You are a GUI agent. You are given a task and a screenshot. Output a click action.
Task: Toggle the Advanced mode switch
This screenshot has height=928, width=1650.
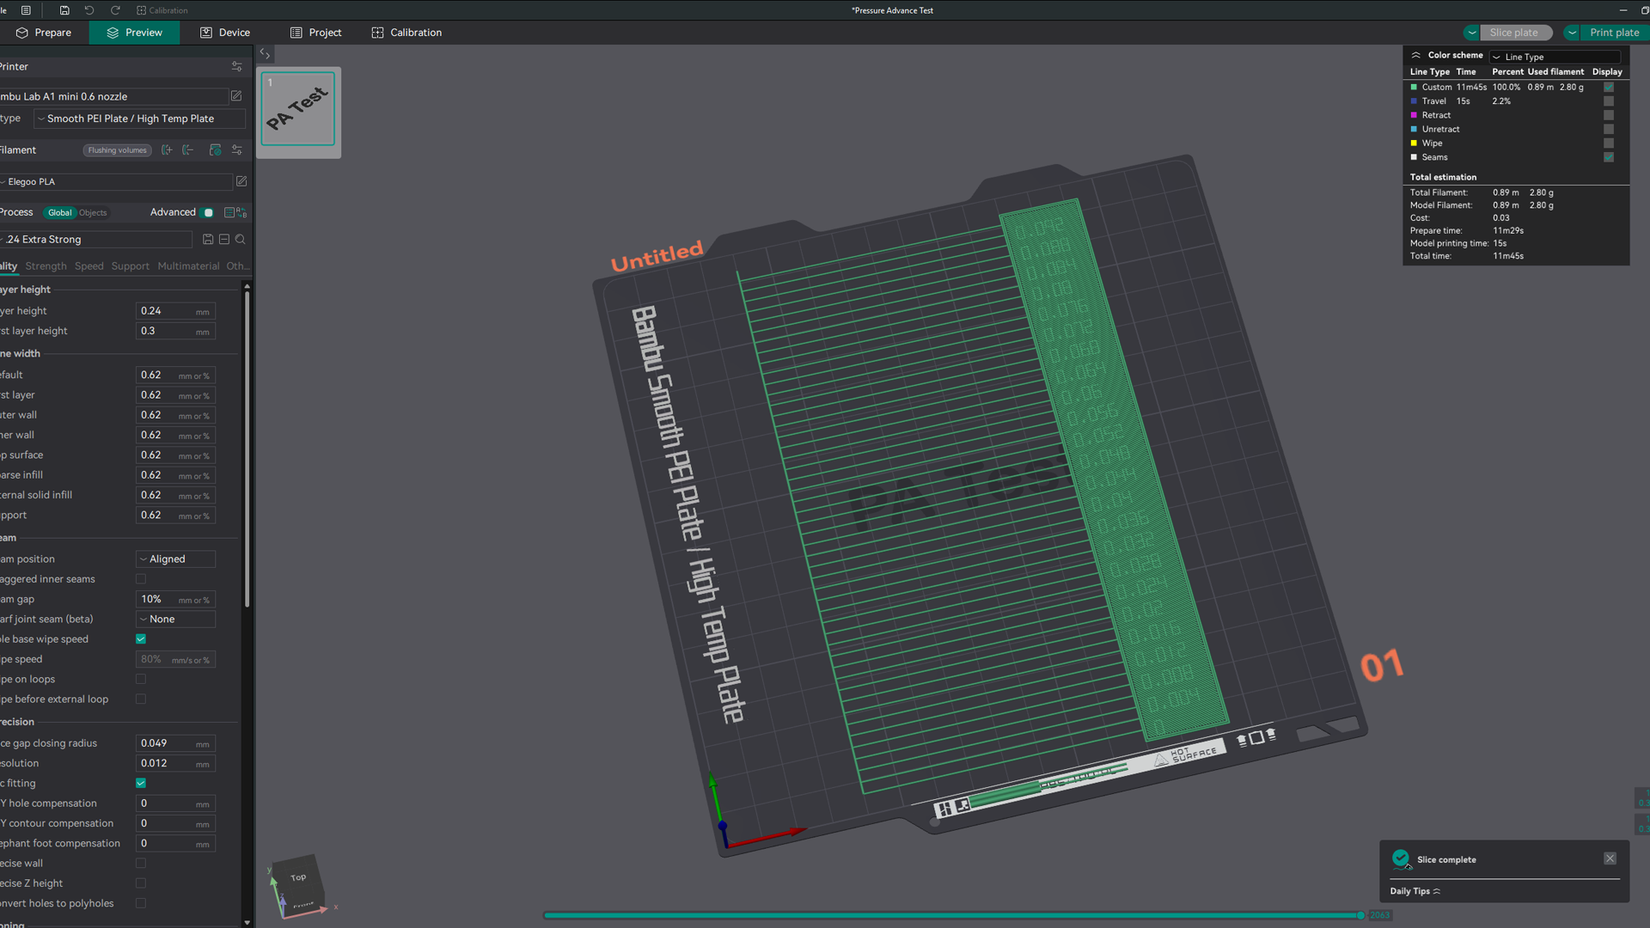tap(207, 213)
